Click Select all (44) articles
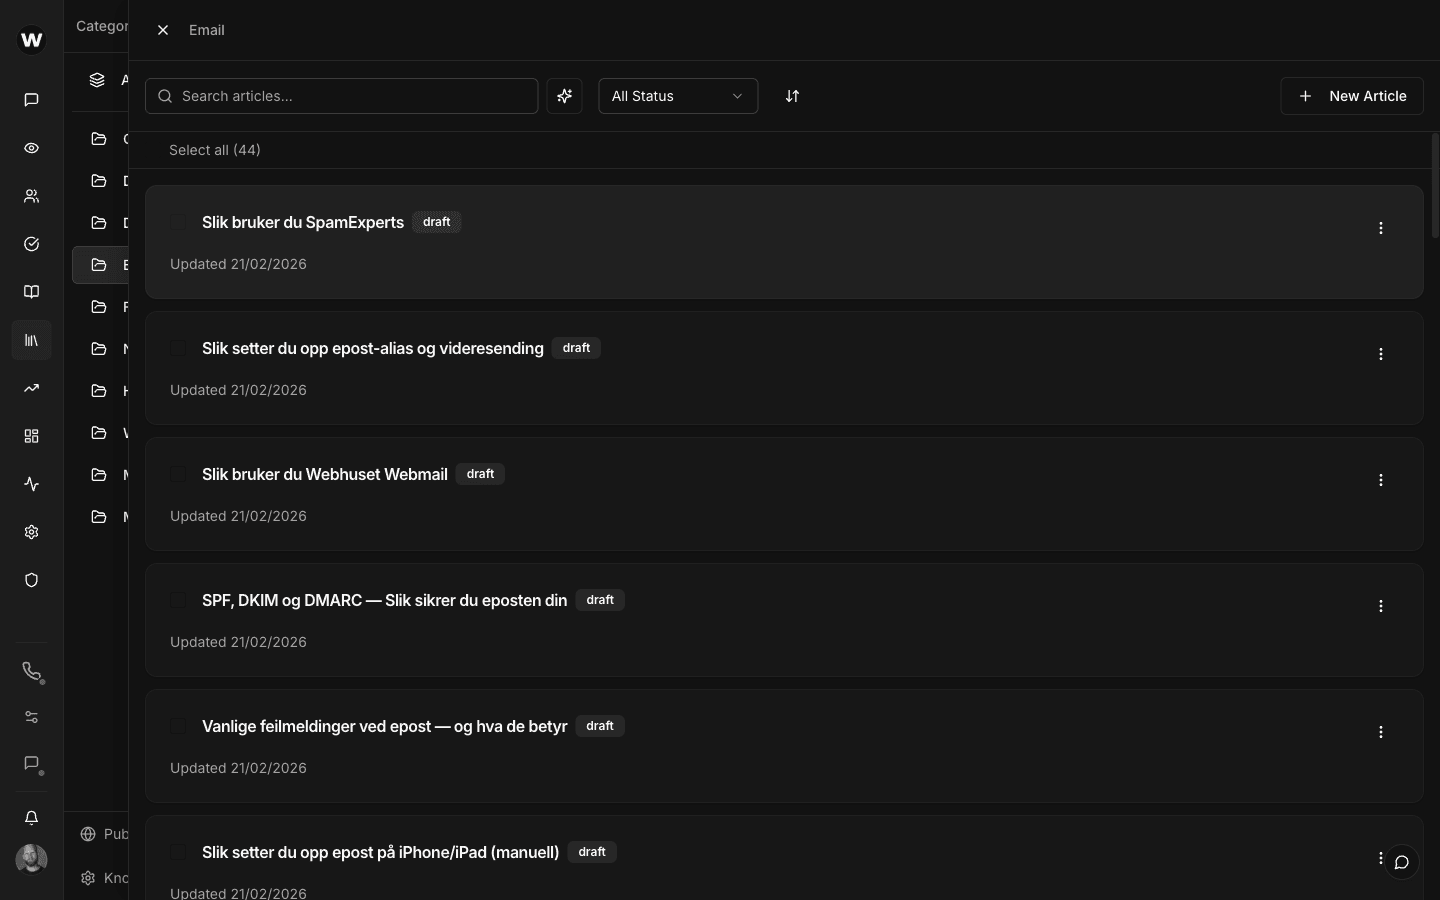1440x900 pixels. tap(214, 150)
